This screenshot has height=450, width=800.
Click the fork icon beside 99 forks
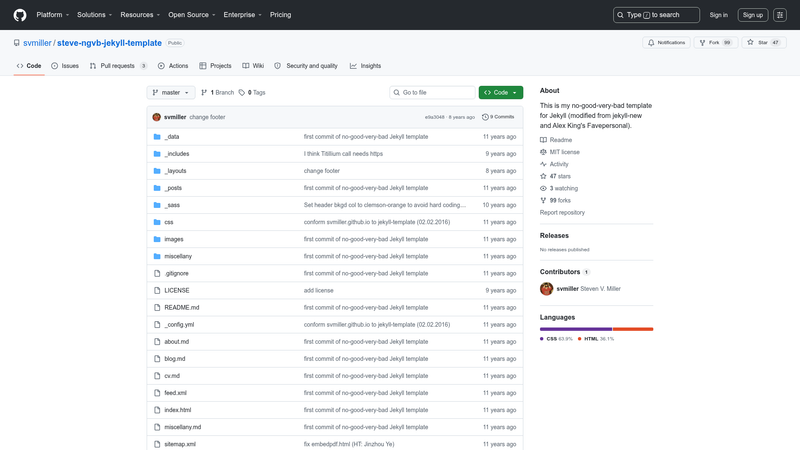click(543, 201)
